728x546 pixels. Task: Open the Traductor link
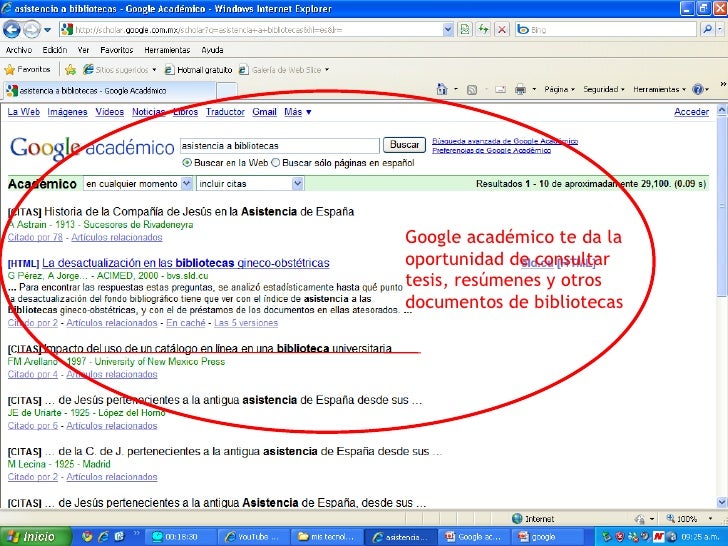coord(225,112)
